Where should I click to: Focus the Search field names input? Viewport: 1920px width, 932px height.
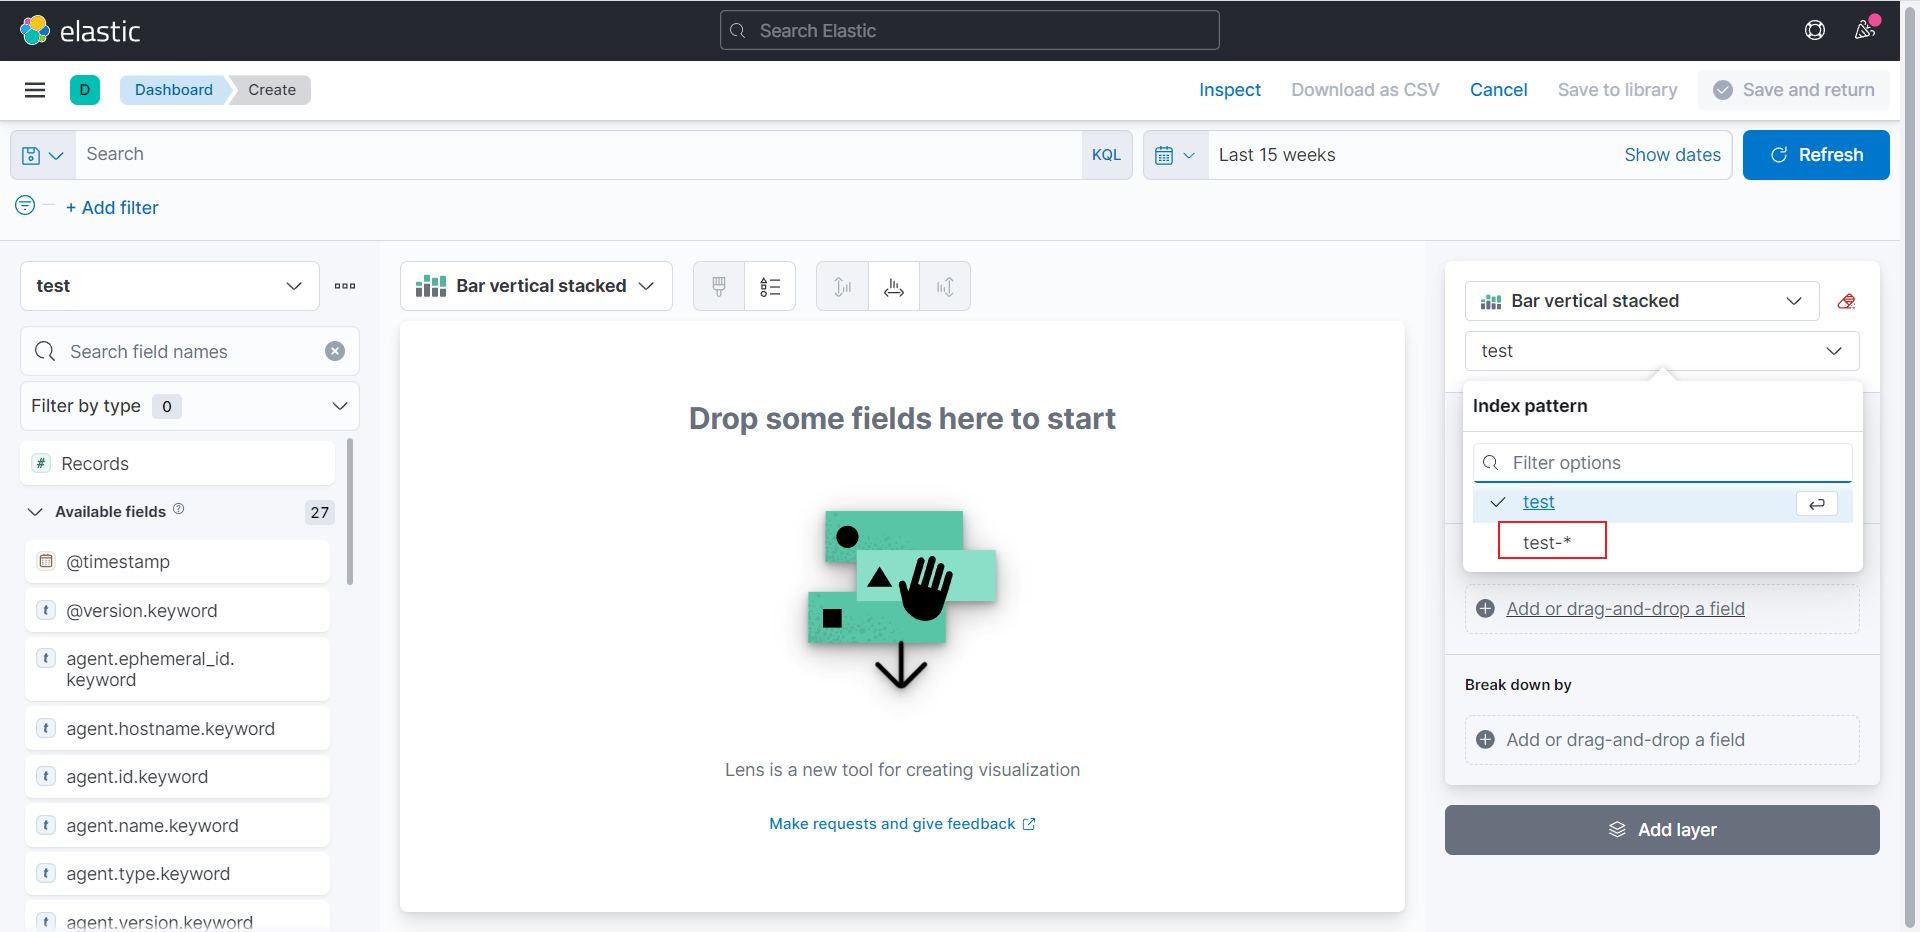coord(190,351)
